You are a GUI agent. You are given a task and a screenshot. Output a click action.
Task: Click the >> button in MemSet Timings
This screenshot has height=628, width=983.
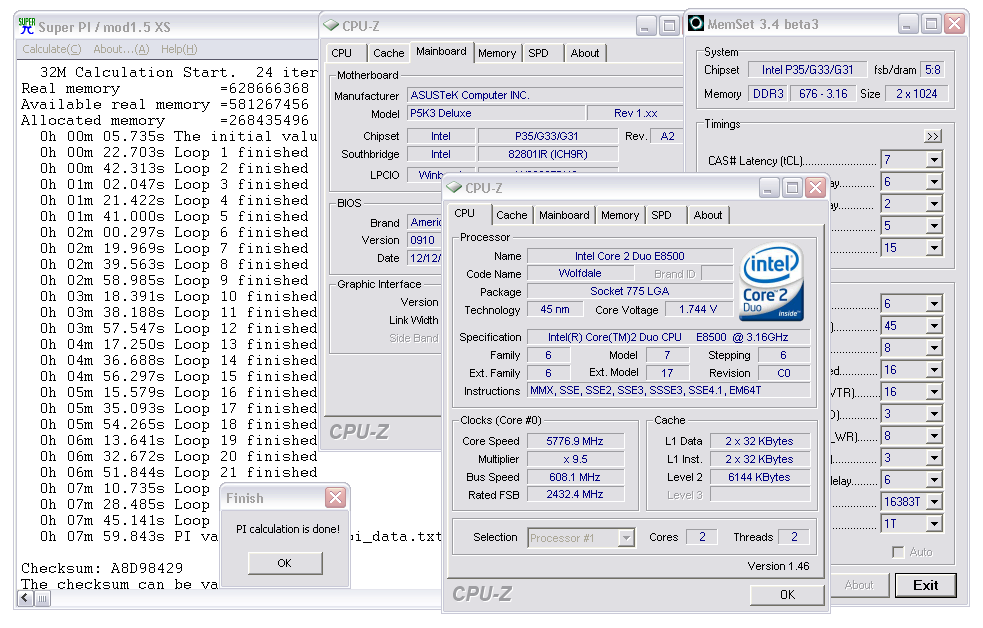(932, 136)
